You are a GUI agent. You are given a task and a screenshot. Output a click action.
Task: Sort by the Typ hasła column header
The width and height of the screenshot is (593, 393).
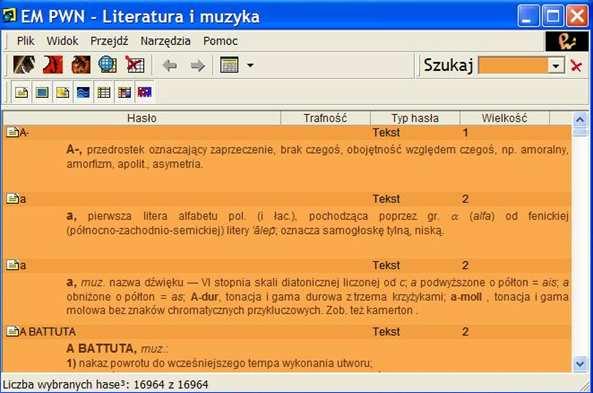point(415,118)
